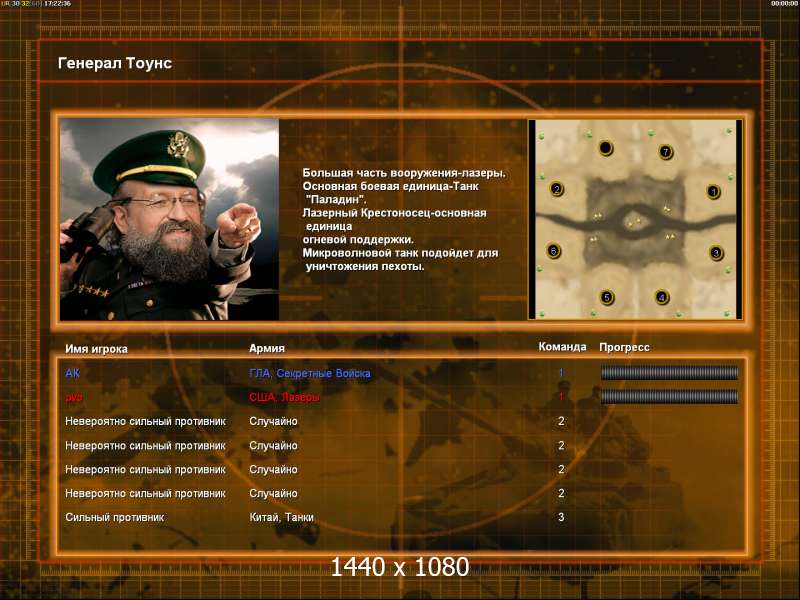
Task: Click the general description text 'Большая часть вооружения-лазеры'
Action: point(404,173)
